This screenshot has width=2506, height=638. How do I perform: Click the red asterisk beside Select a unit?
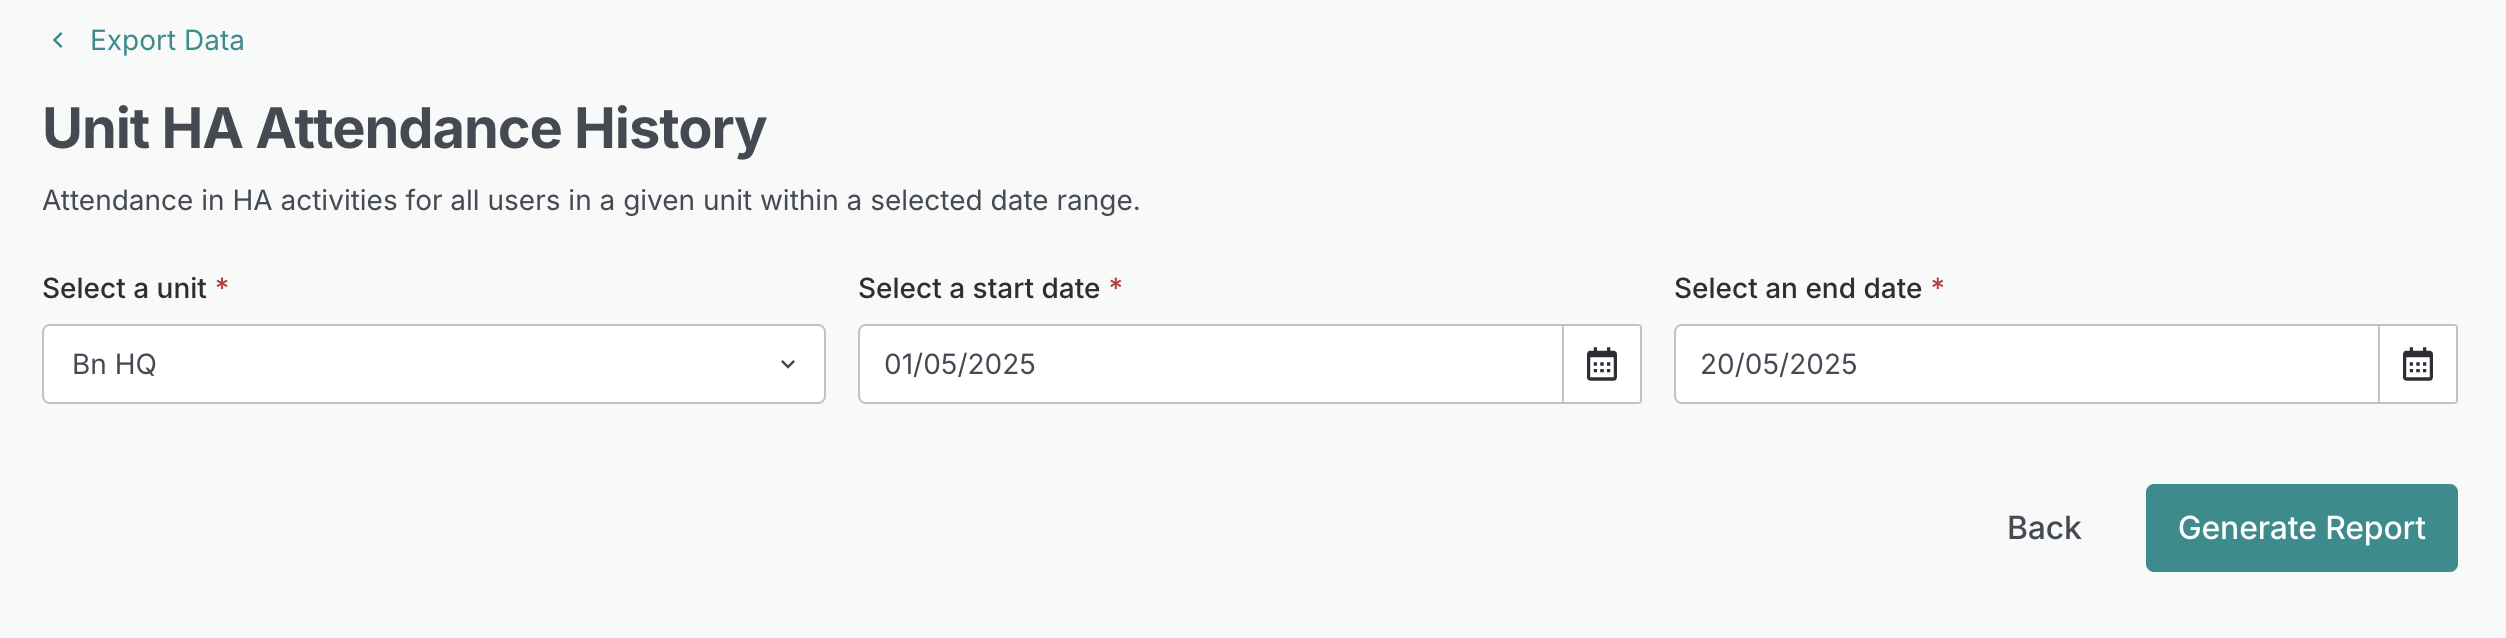(x=222, y=286)
